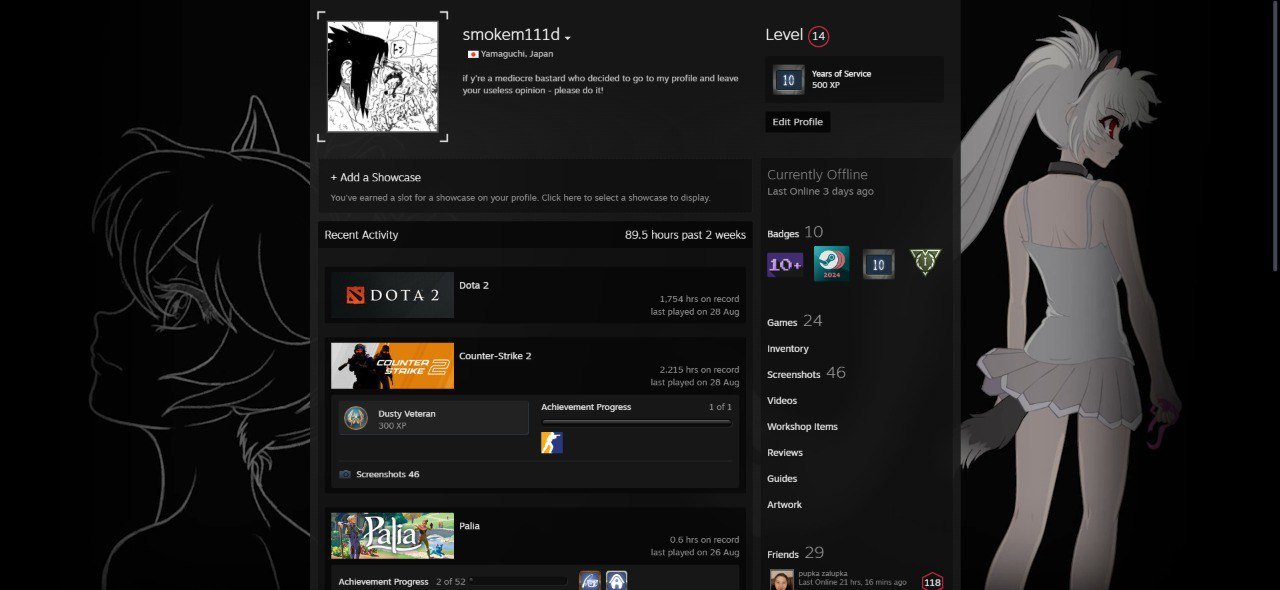View the Reviews section

[785, 453]
